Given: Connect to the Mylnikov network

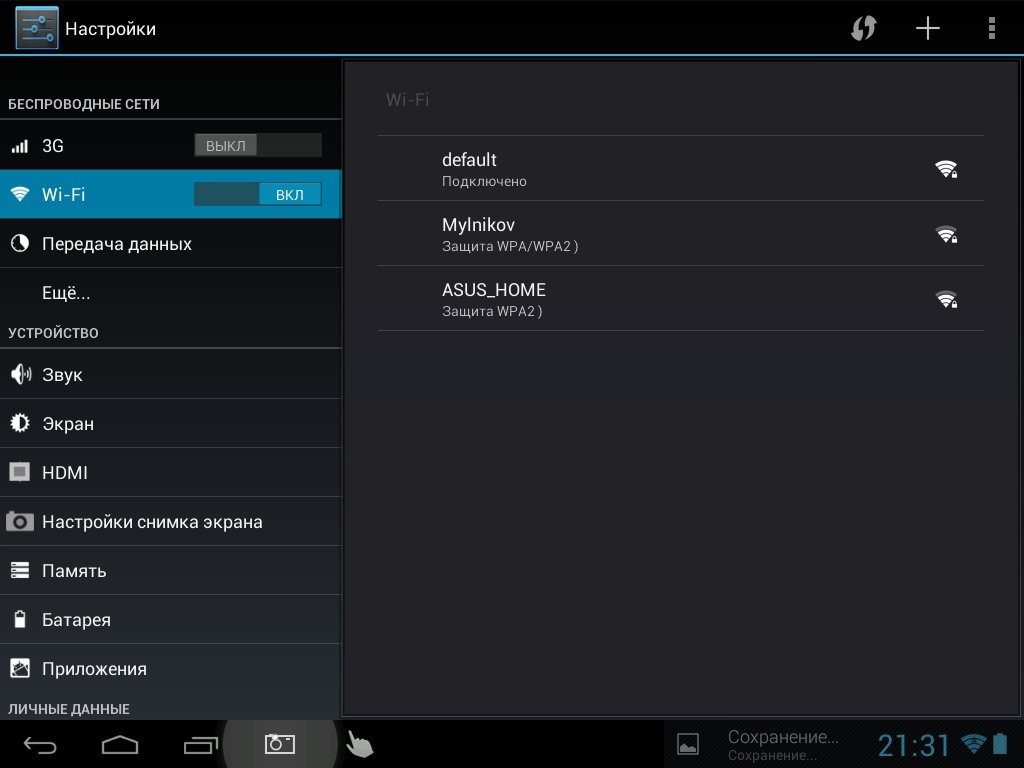Looking at the screenshot, I should (x=680, y=234).
